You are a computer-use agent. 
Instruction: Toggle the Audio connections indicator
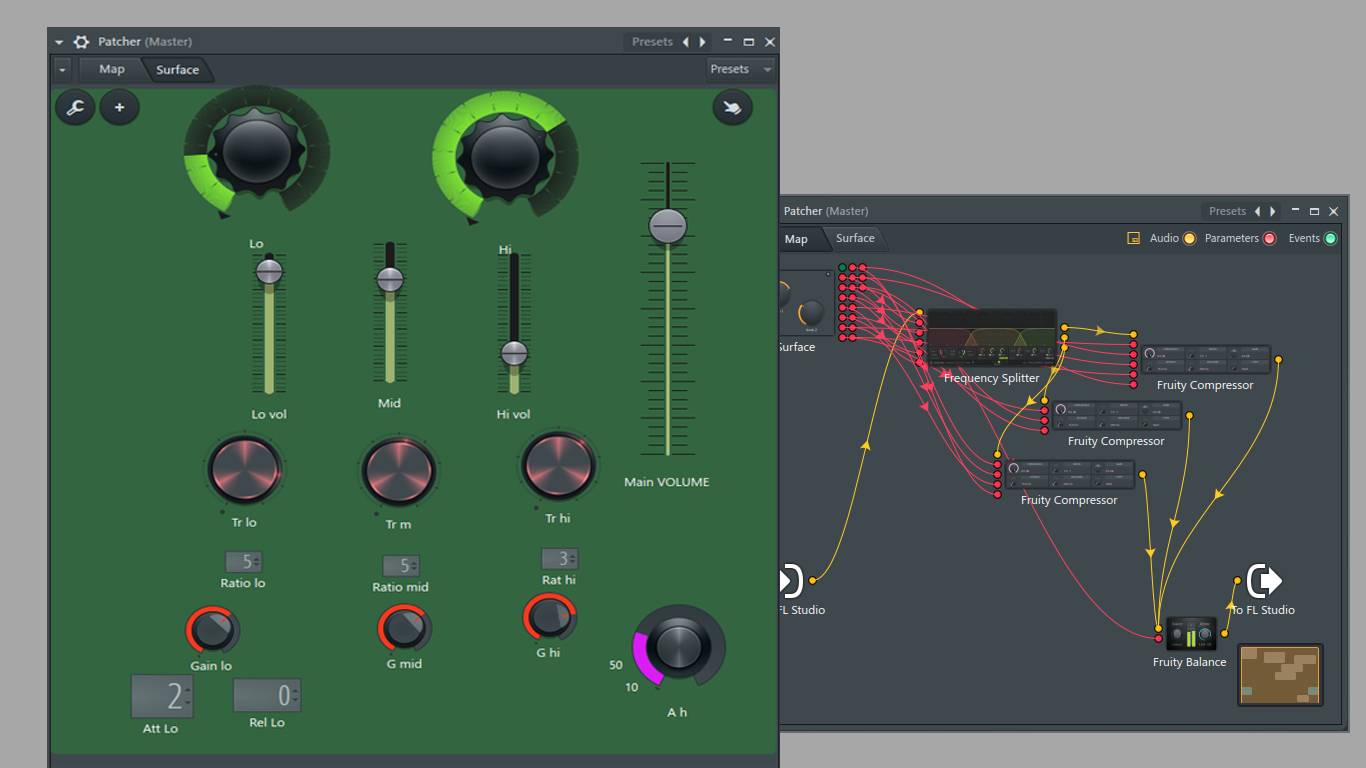click(x=1189, y=239)
